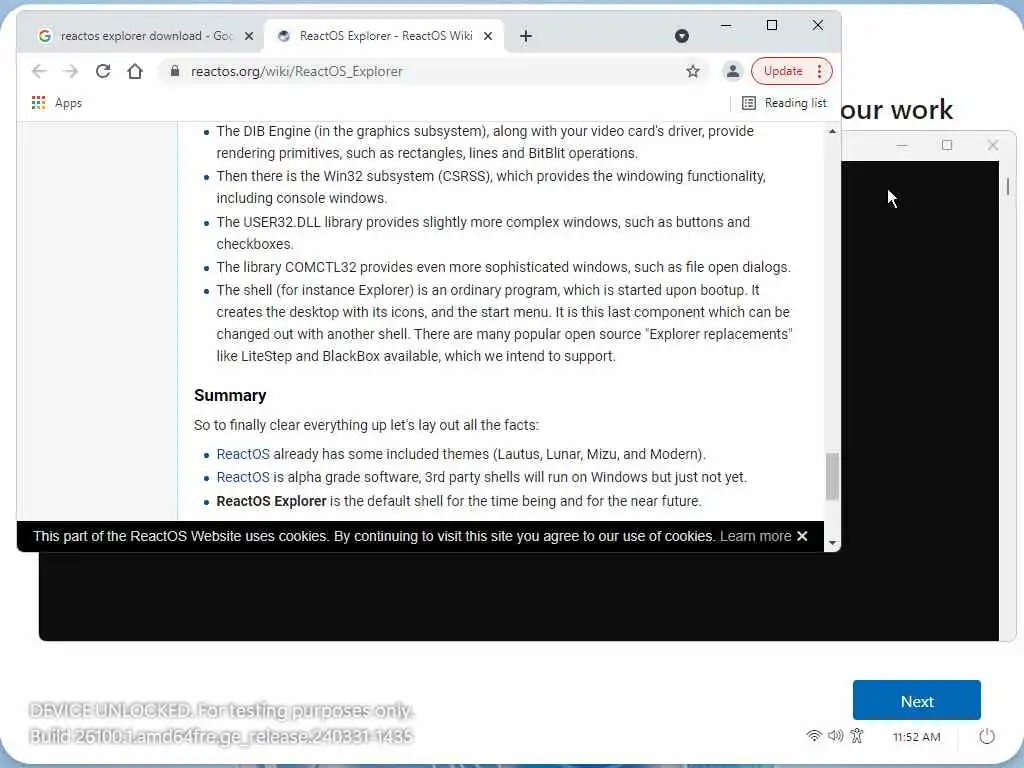Close the Chrome window
This screenshot has height=768, width=1024.
coord(818,25)
